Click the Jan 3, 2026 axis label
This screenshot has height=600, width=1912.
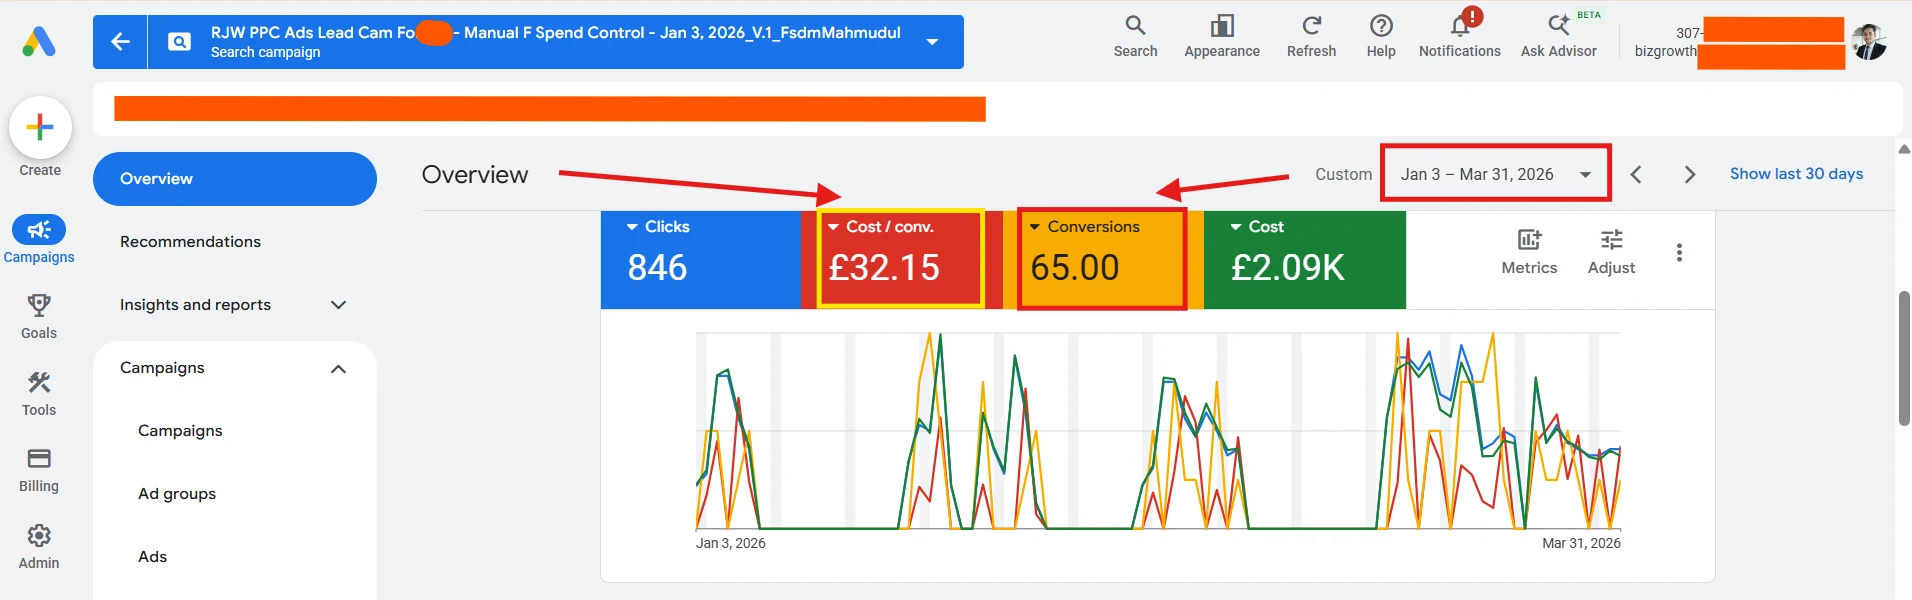click(x=730, y=543)
